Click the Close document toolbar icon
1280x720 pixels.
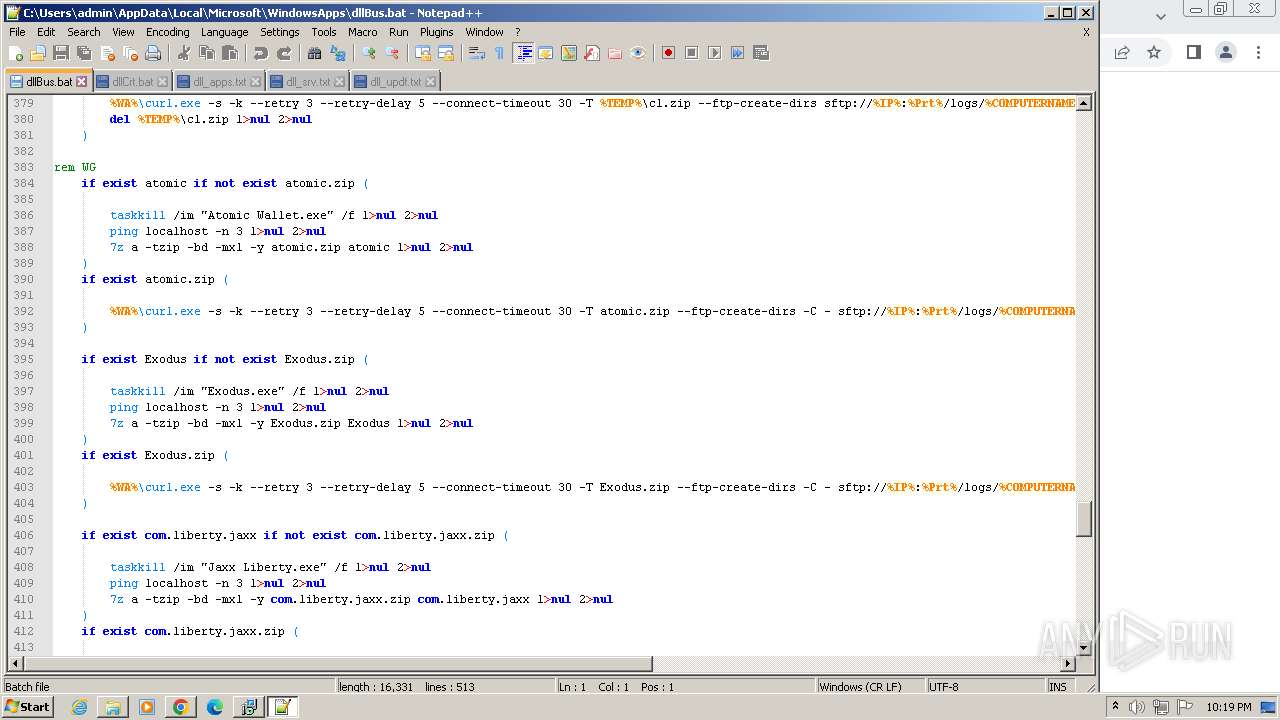(107, 53)
